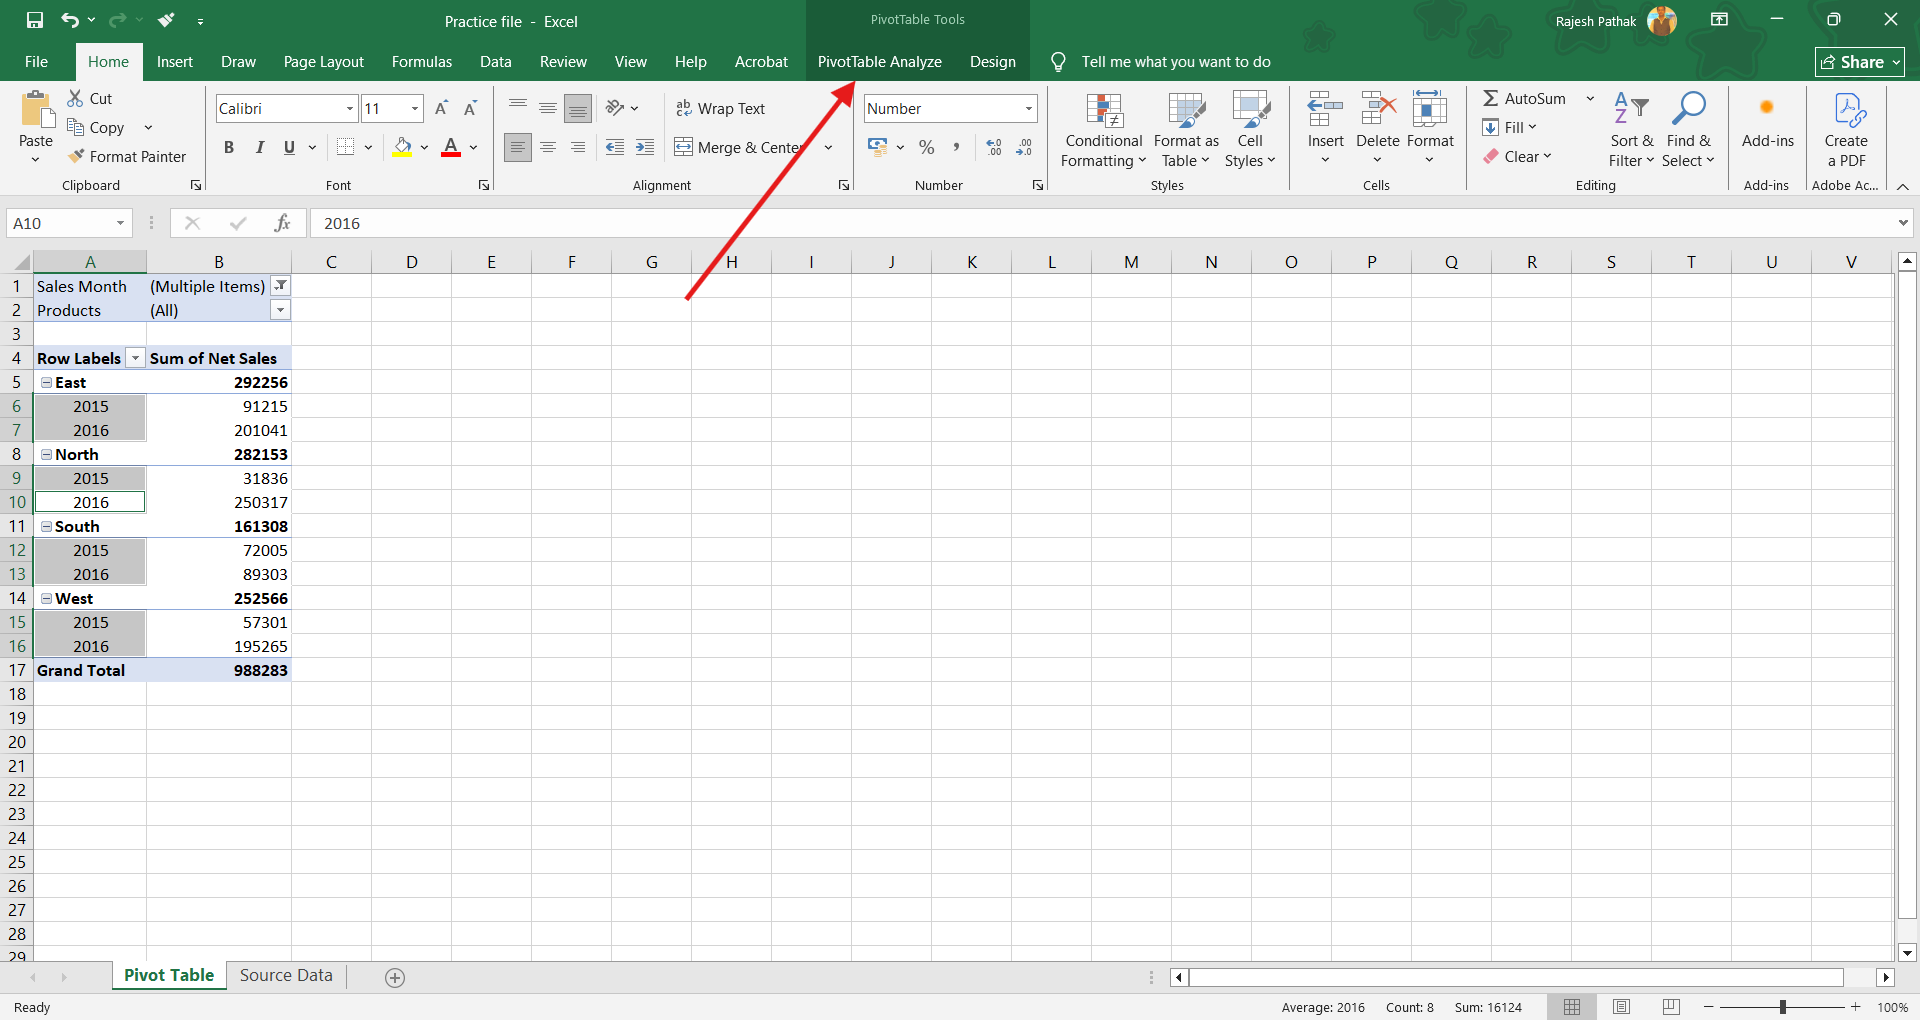Click the Conditional Formatting icon
Viewport: 1920px width, 1020px height.
(x=1104, y=112)
